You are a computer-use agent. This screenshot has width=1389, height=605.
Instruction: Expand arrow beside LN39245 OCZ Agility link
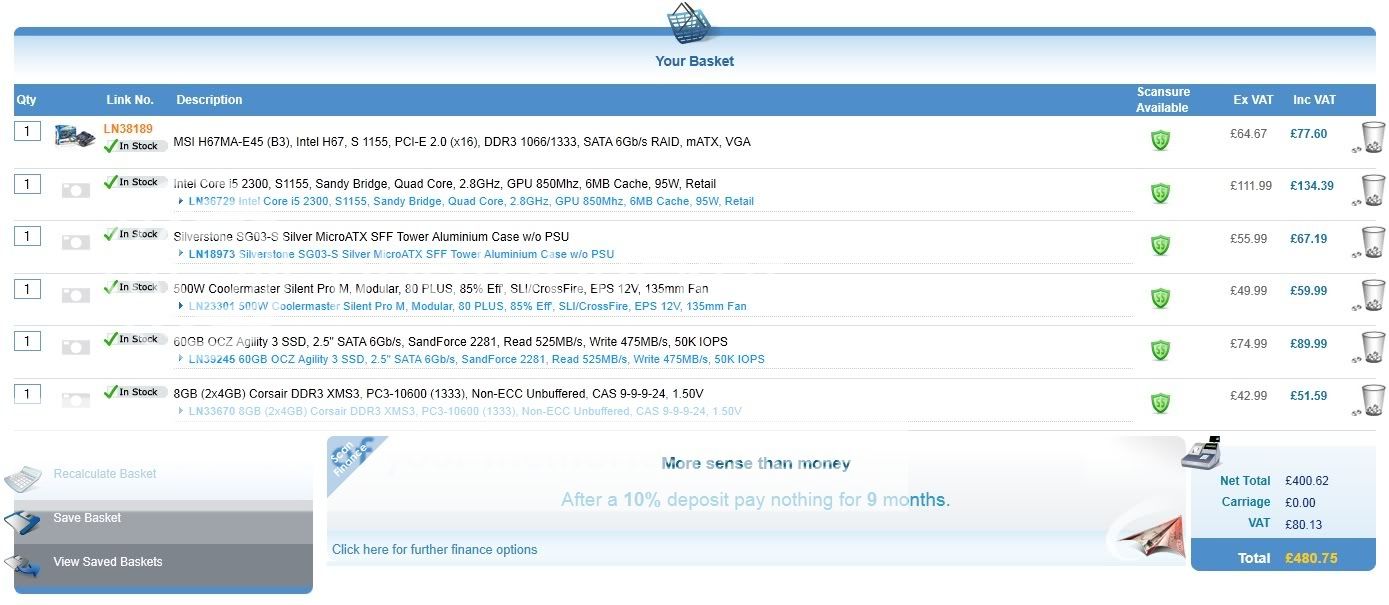(x=180, y=359)
